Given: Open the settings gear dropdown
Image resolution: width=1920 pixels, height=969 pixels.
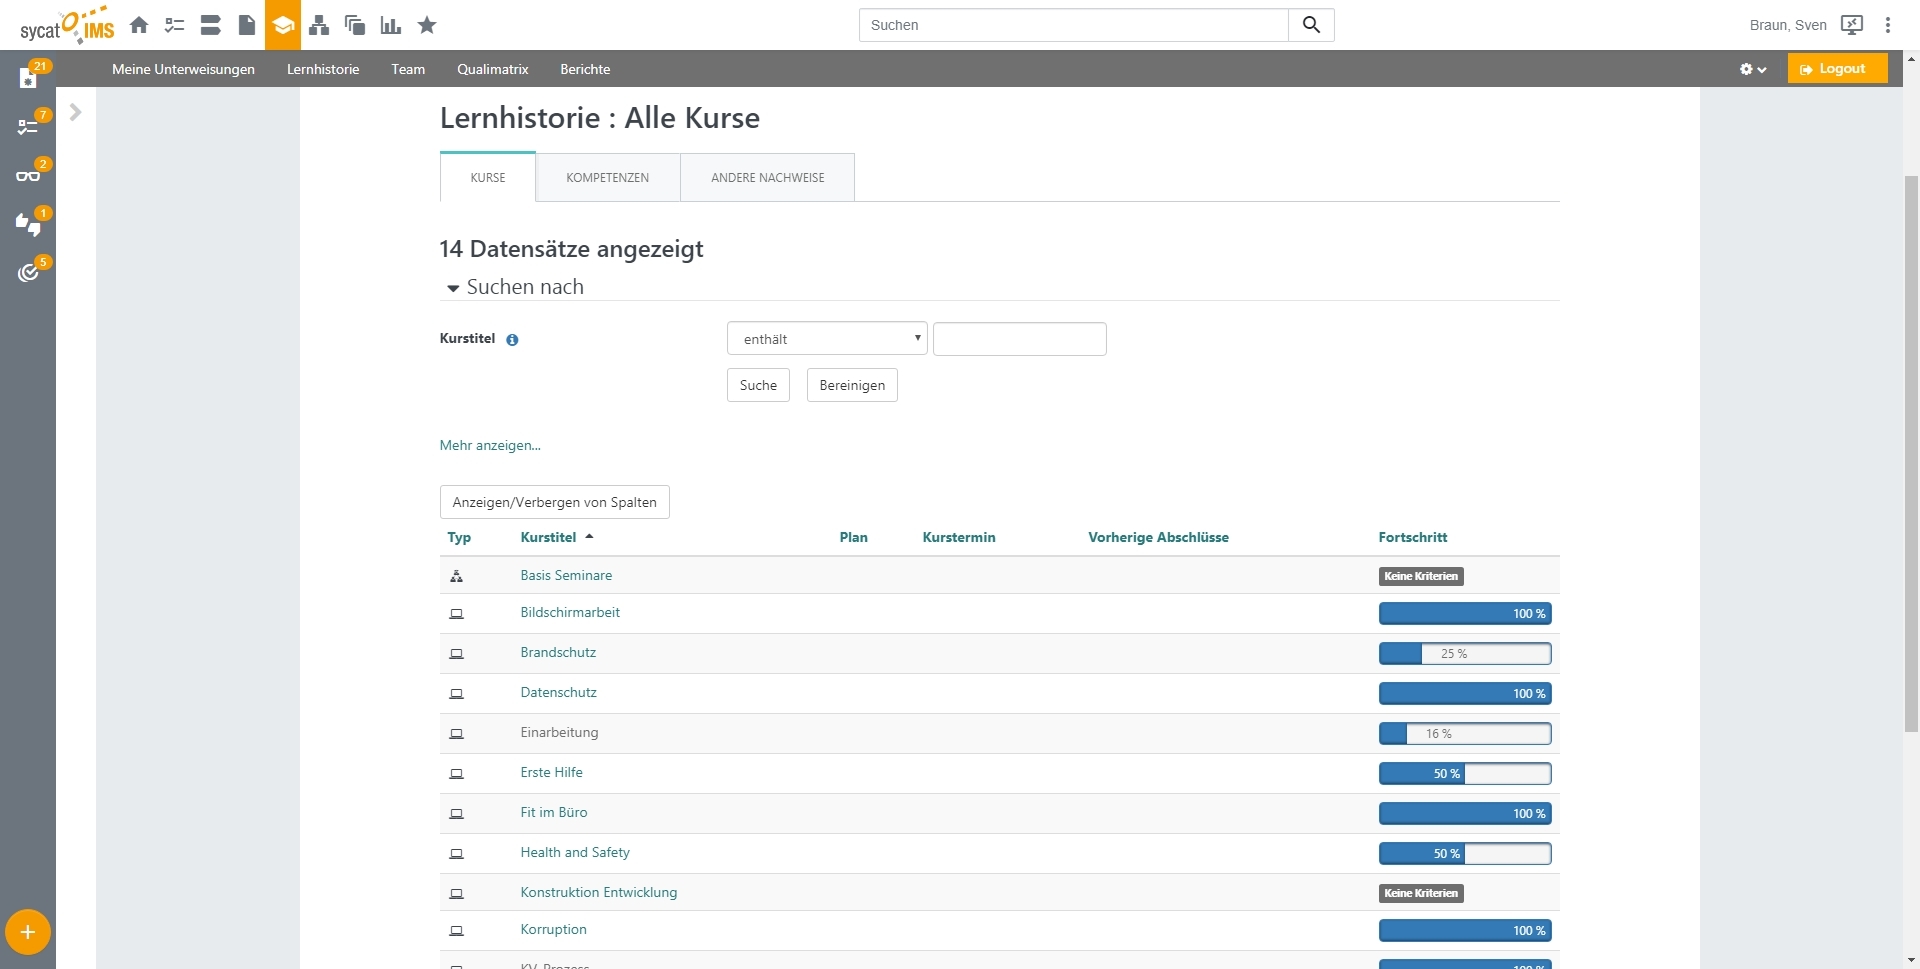Looking at the screenshot, I should (1752, 69).
